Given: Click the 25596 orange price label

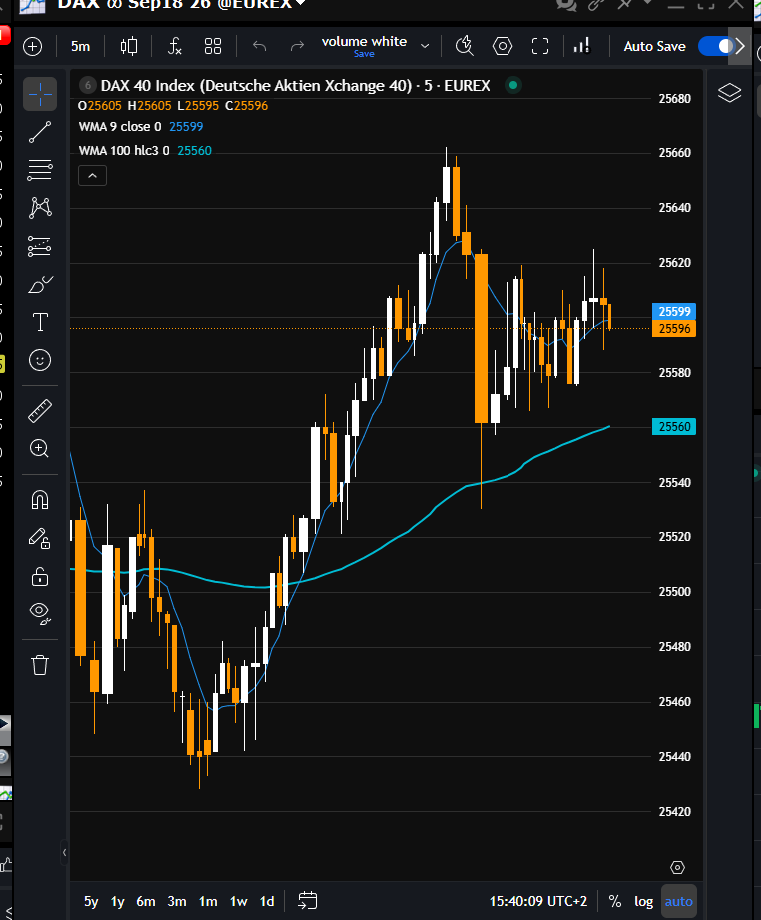Looking at the screenshot, I should (x=674, y=329).
